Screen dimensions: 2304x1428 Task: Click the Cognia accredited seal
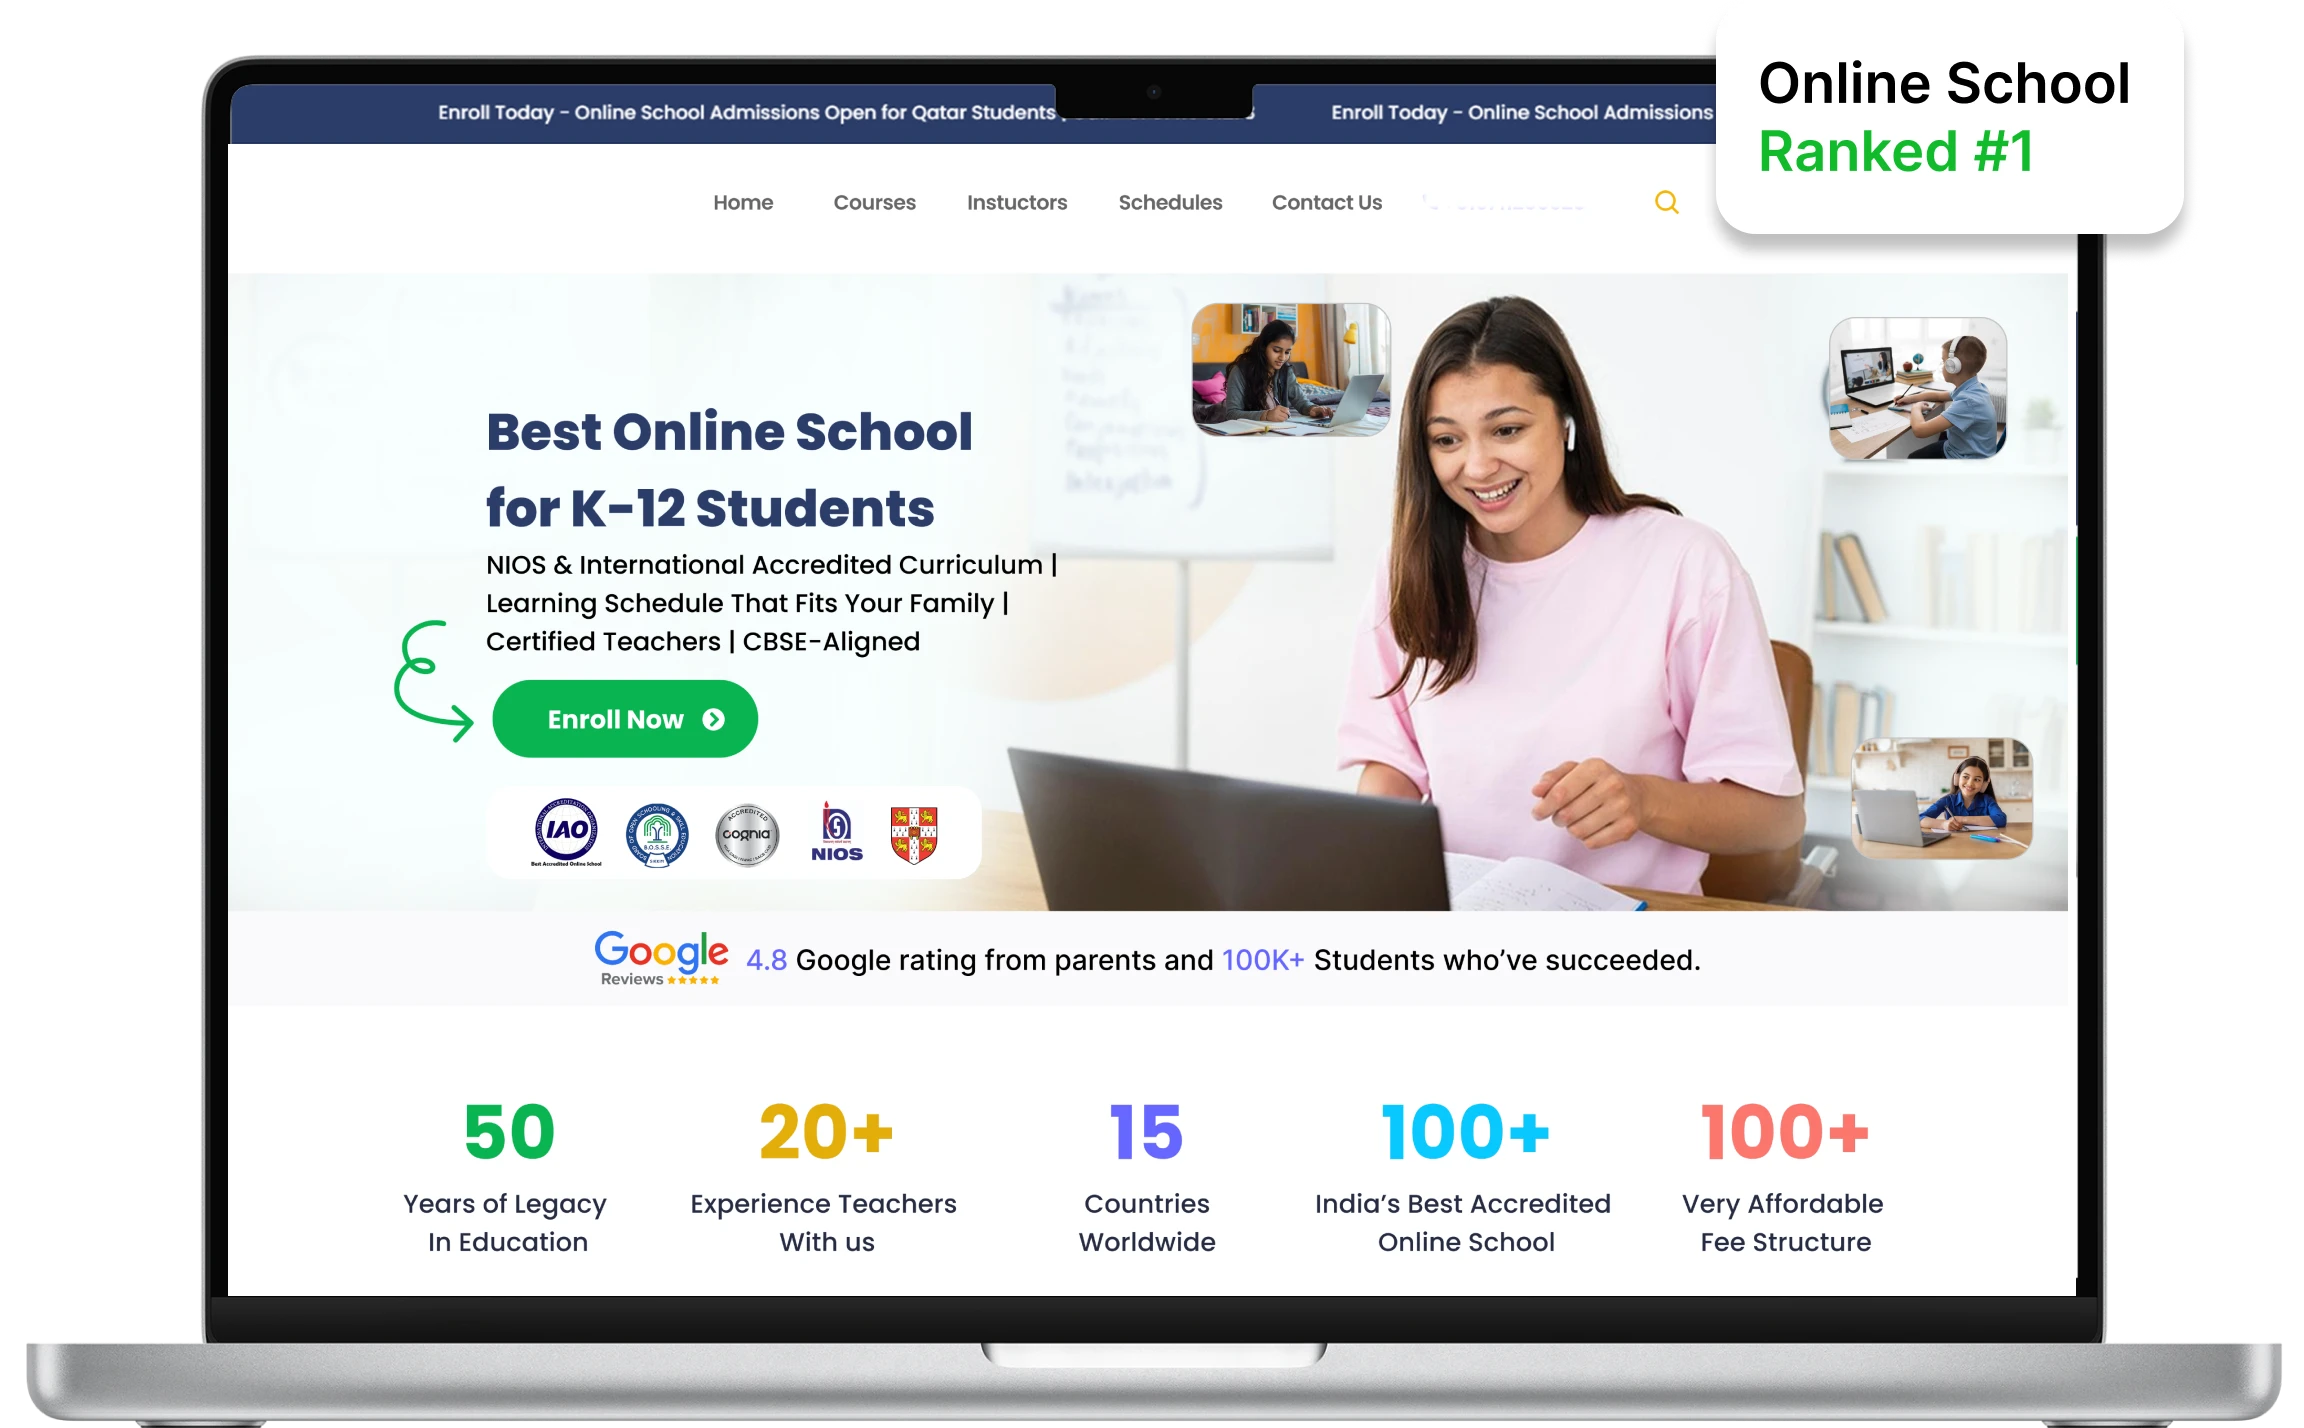click(747, 834)
